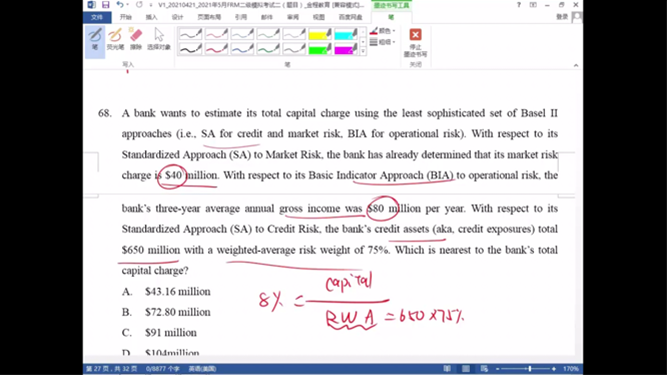The image size is (667, 375).
Task: Undo the last ink stroke
Action: [120, 5]
